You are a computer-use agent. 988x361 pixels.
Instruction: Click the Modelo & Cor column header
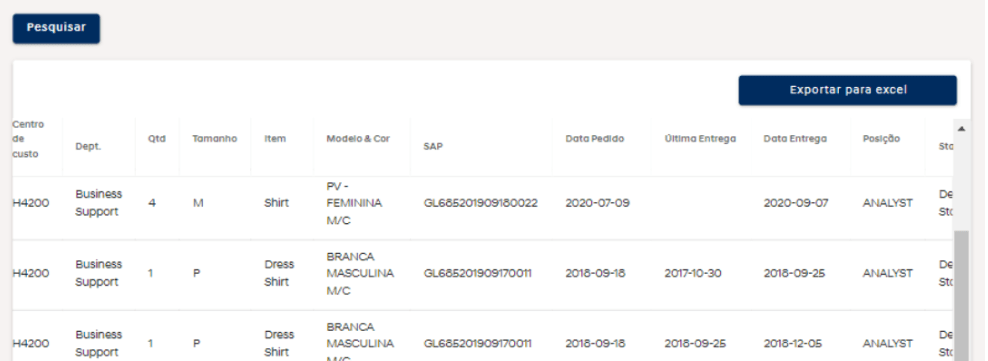[358, 139]
